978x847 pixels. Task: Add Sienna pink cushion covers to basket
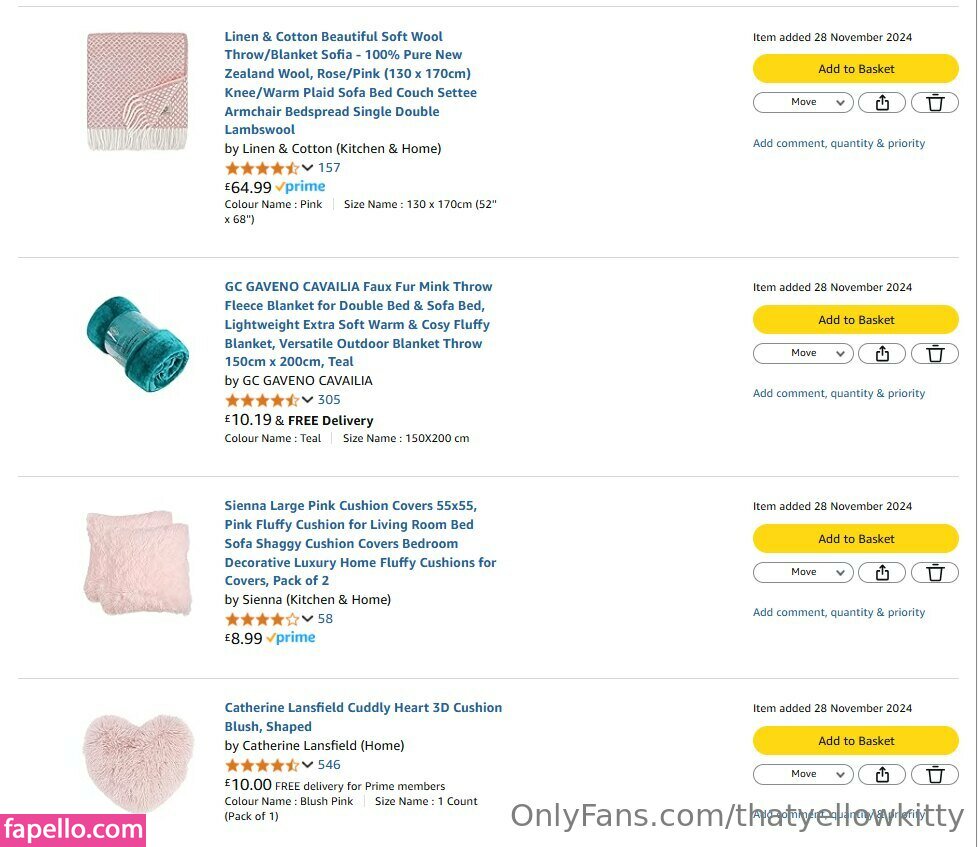click(855, 539)
